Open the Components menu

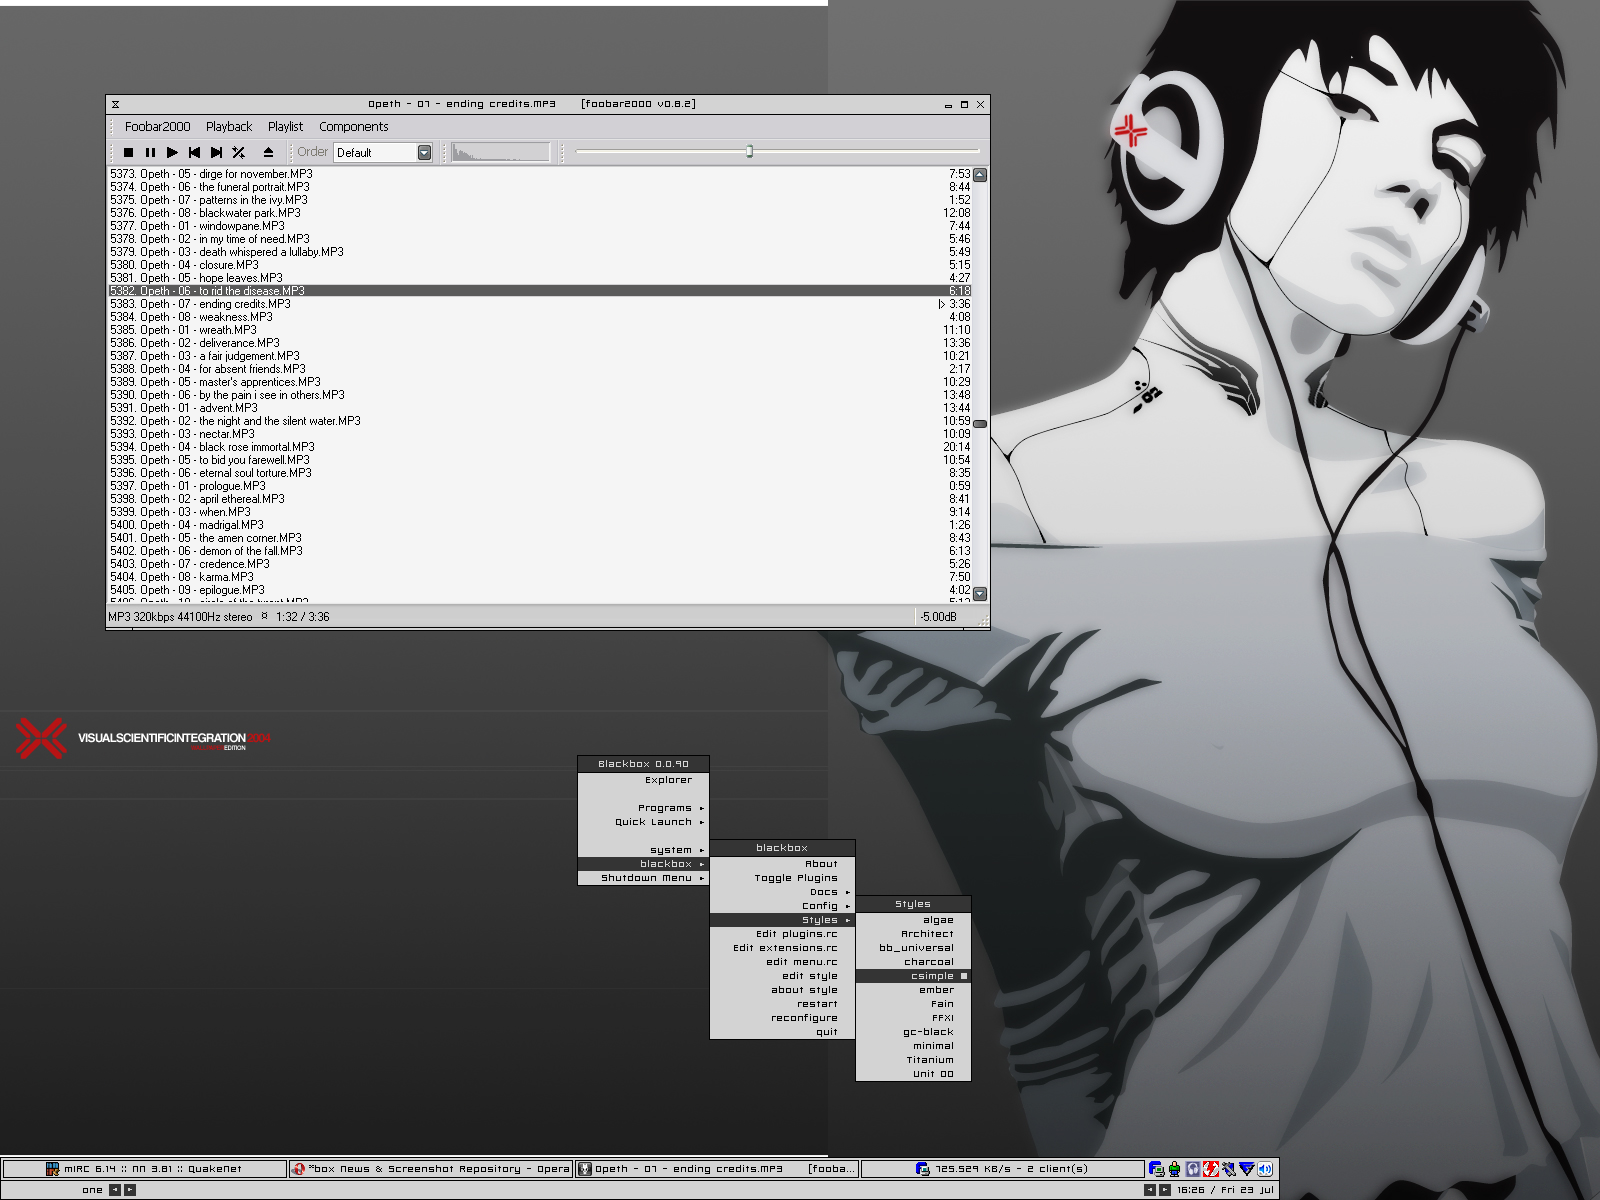click(x=353, y=127)
